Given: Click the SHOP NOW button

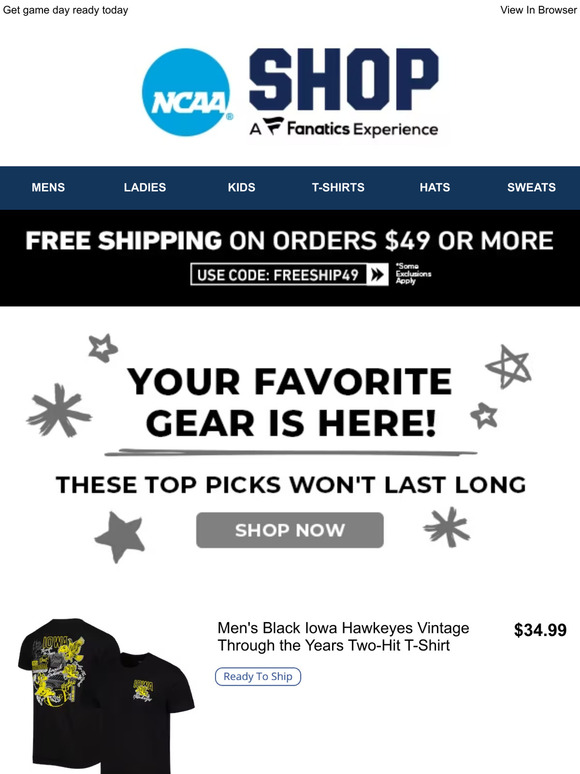Looking at the screenshot, I should pyautogui.click(x=290, y=530).
